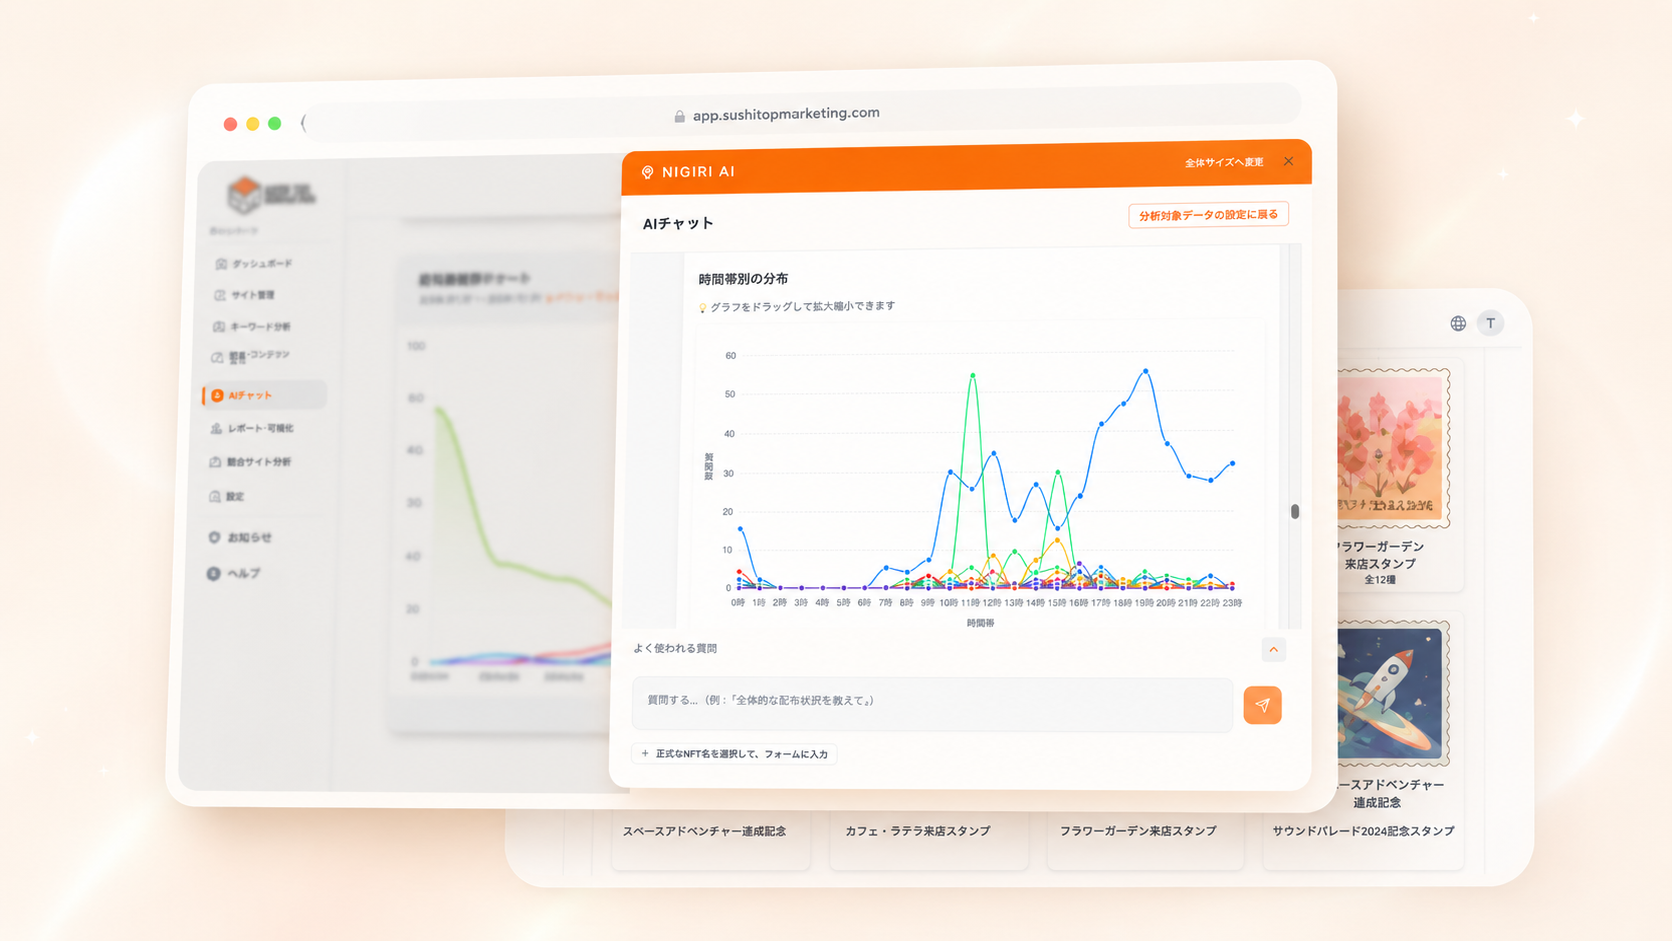The height and width of the screenshot is (941, 1672).
Task: Click the lightbulb hint icon above the chart
Action: click(x=702, y=308)
